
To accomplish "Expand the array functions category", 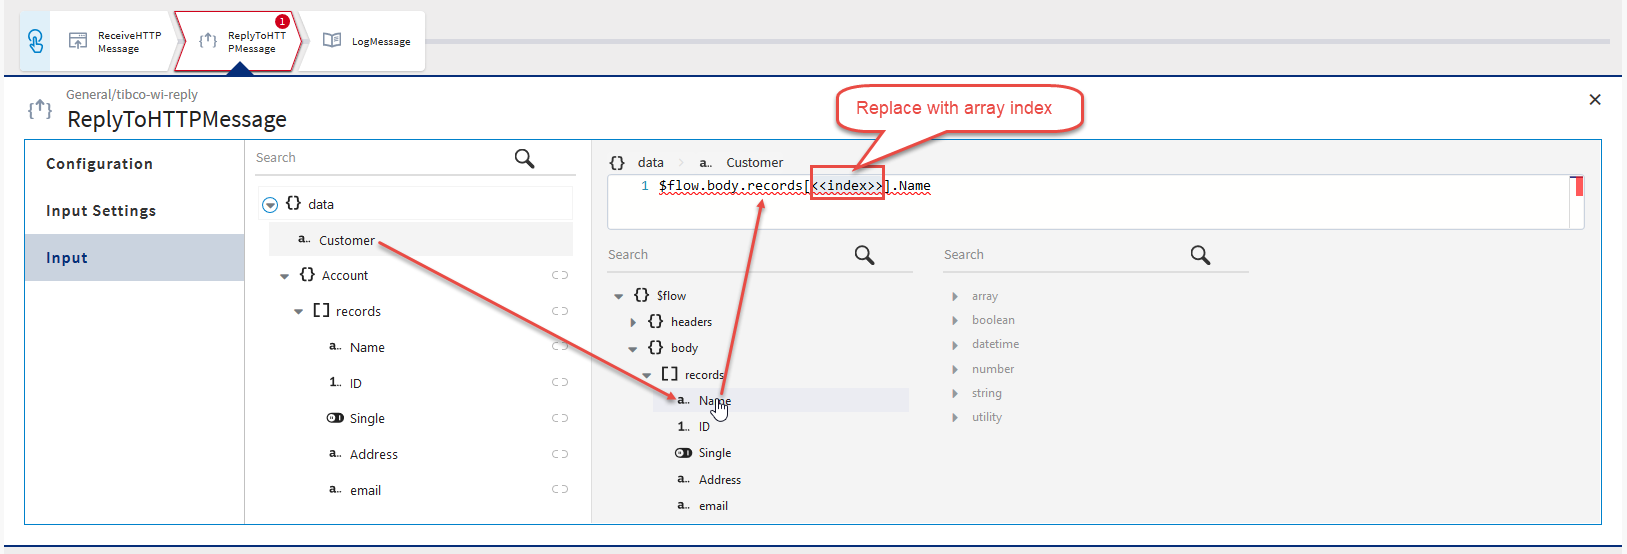I will point(955,297).
